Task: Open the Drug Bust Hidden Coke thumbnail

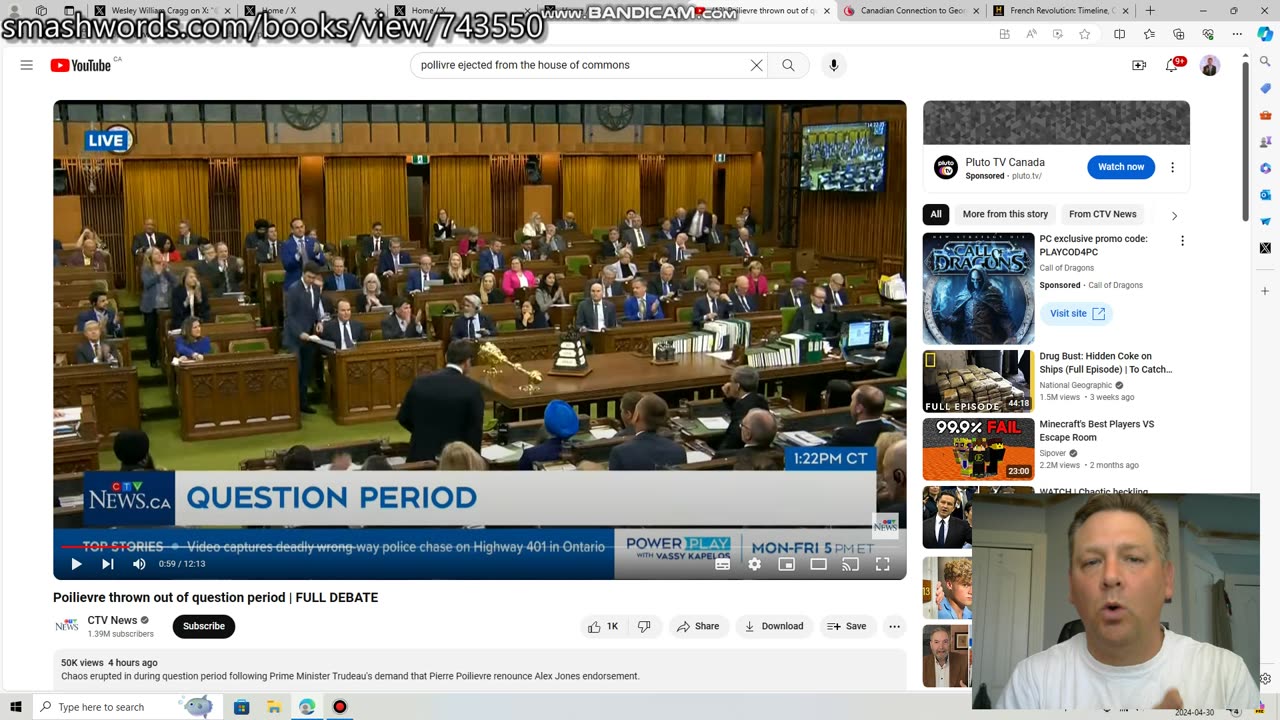Action: [978, 381]
